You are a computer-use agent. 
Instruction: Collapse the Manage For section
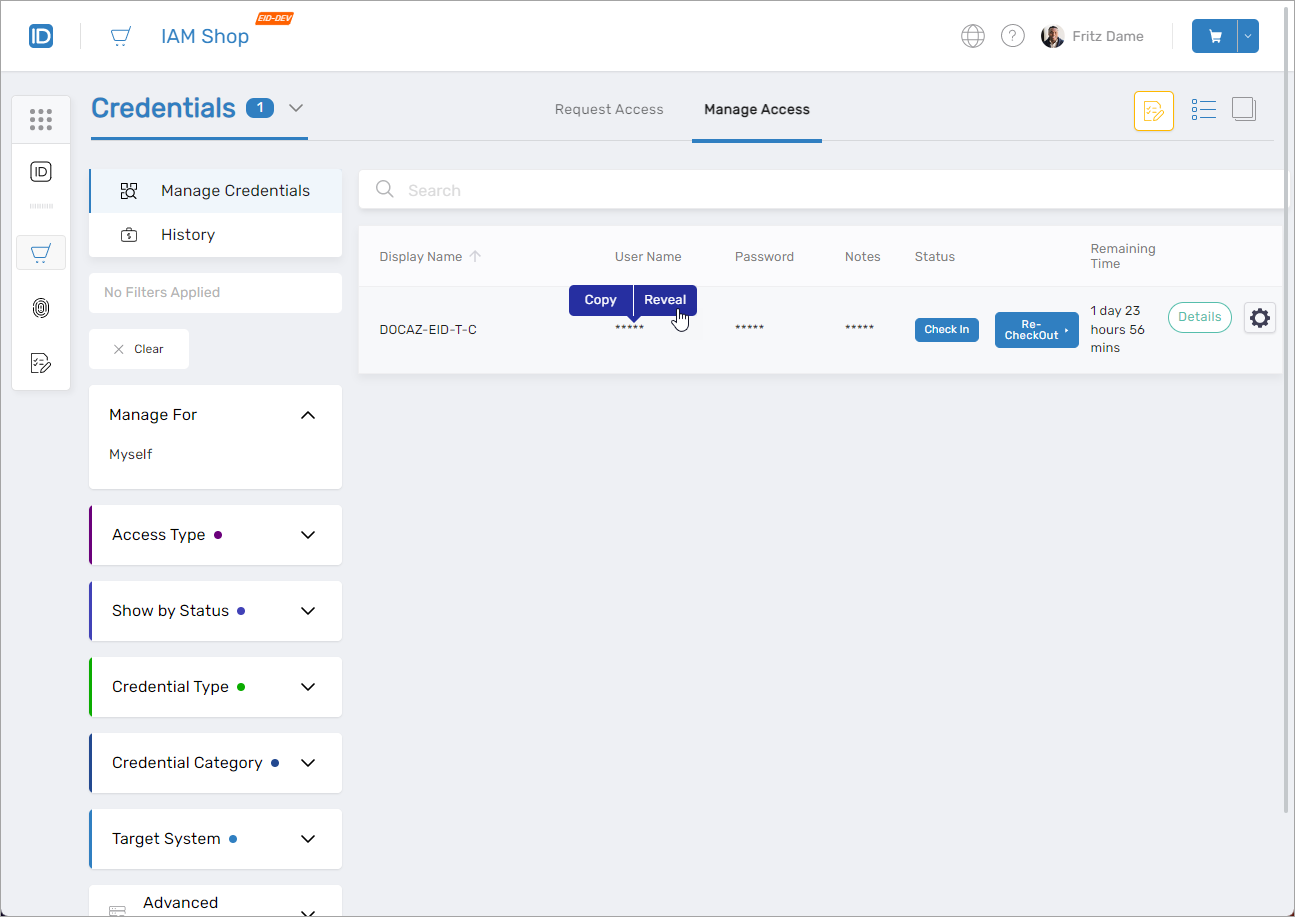[308, 415]
